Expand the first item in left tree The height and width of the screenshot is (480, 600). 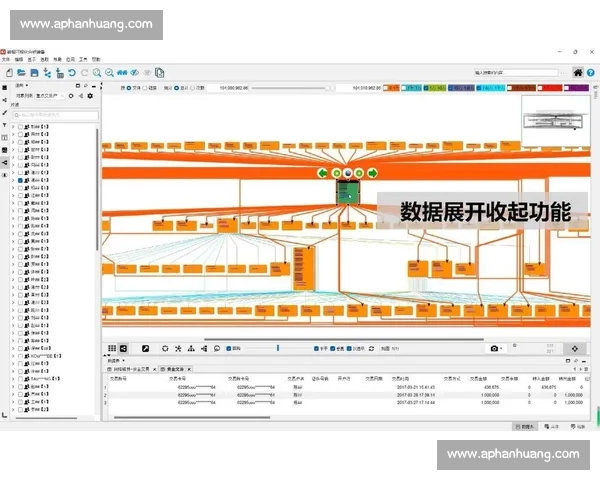tap(13, 128)
